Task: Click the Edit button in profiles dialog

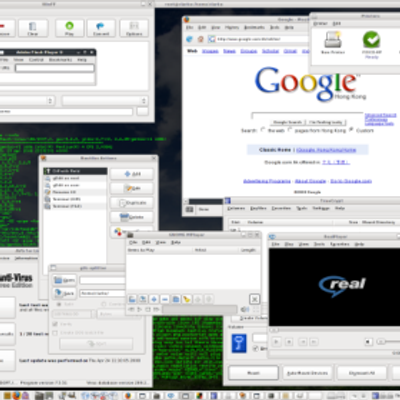Action: (132, 188)
